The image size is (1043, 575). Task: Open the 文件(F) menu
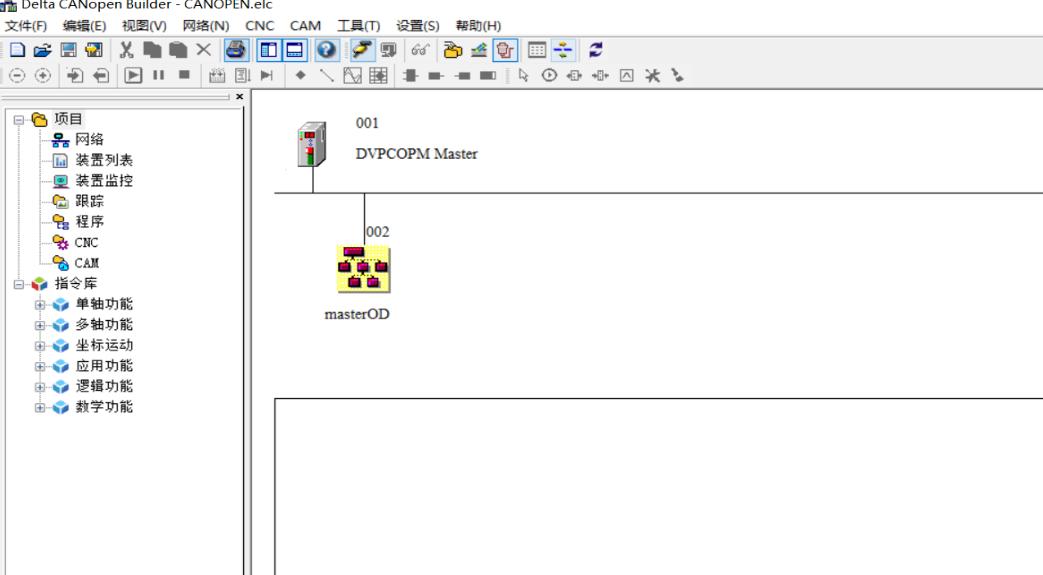click(26, 25)
